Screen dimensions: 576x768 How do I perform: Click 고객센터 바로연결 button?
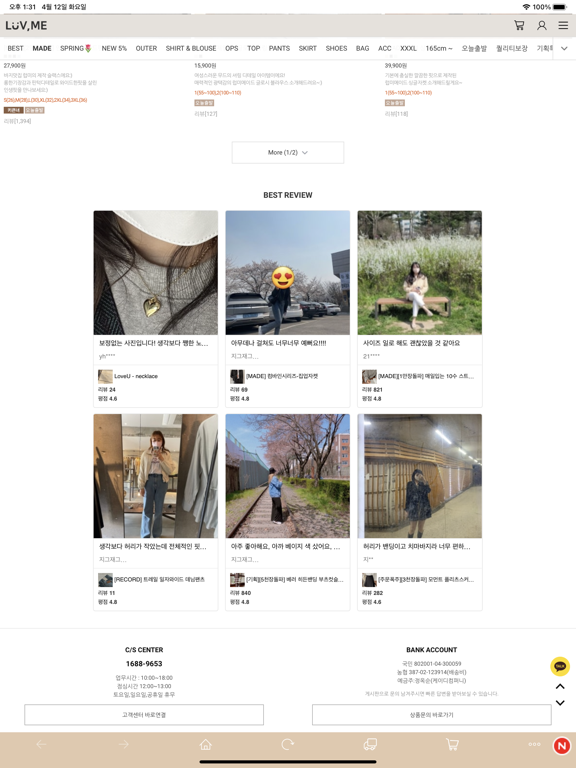click(144, 715)
